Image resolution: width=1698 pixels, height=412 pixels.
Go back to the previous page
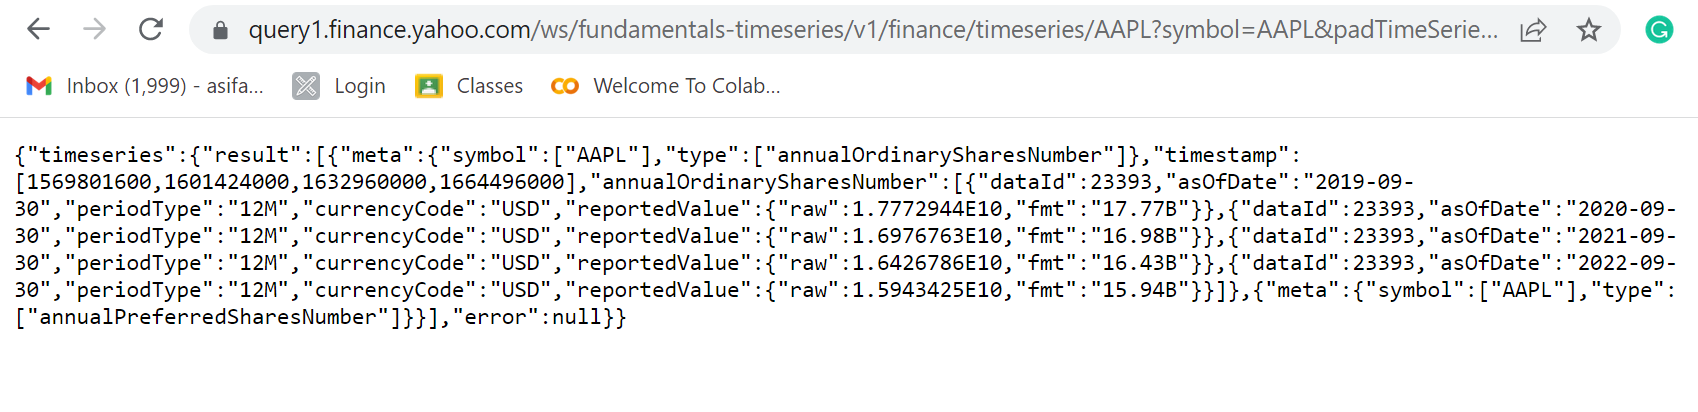[38, 30]
